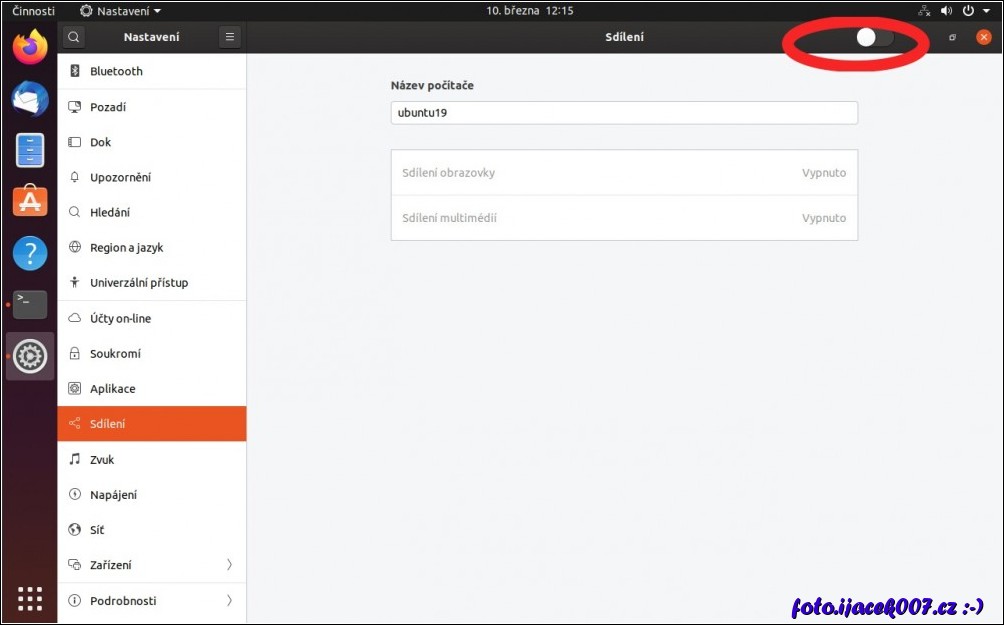
Task: Open Upozornění notifications panel
Action: click(120, 177)
